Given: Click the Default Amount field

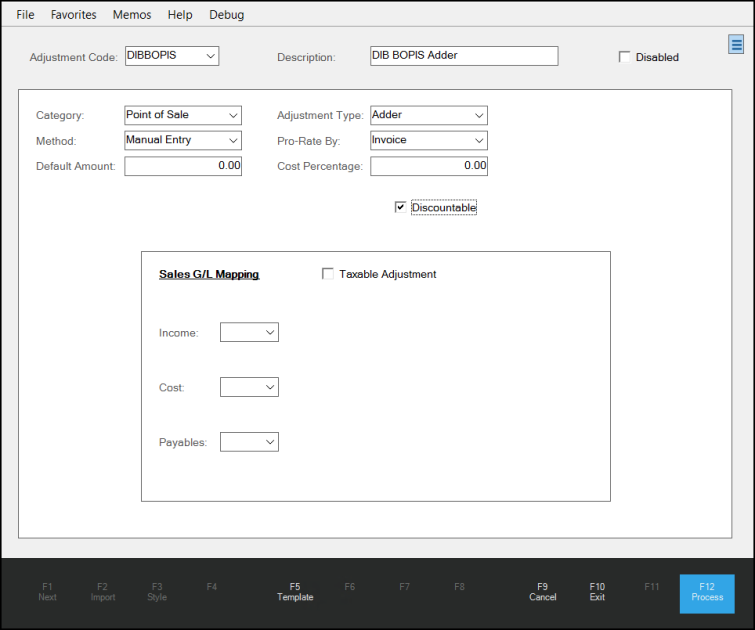Looking at the screenshot, I should pyautogui.click(x=183, y=166).
